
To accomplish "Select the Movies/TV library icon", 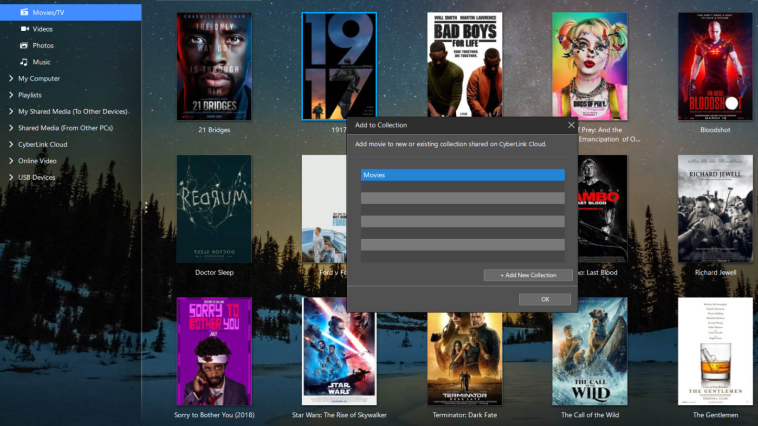I will point(24,12).
